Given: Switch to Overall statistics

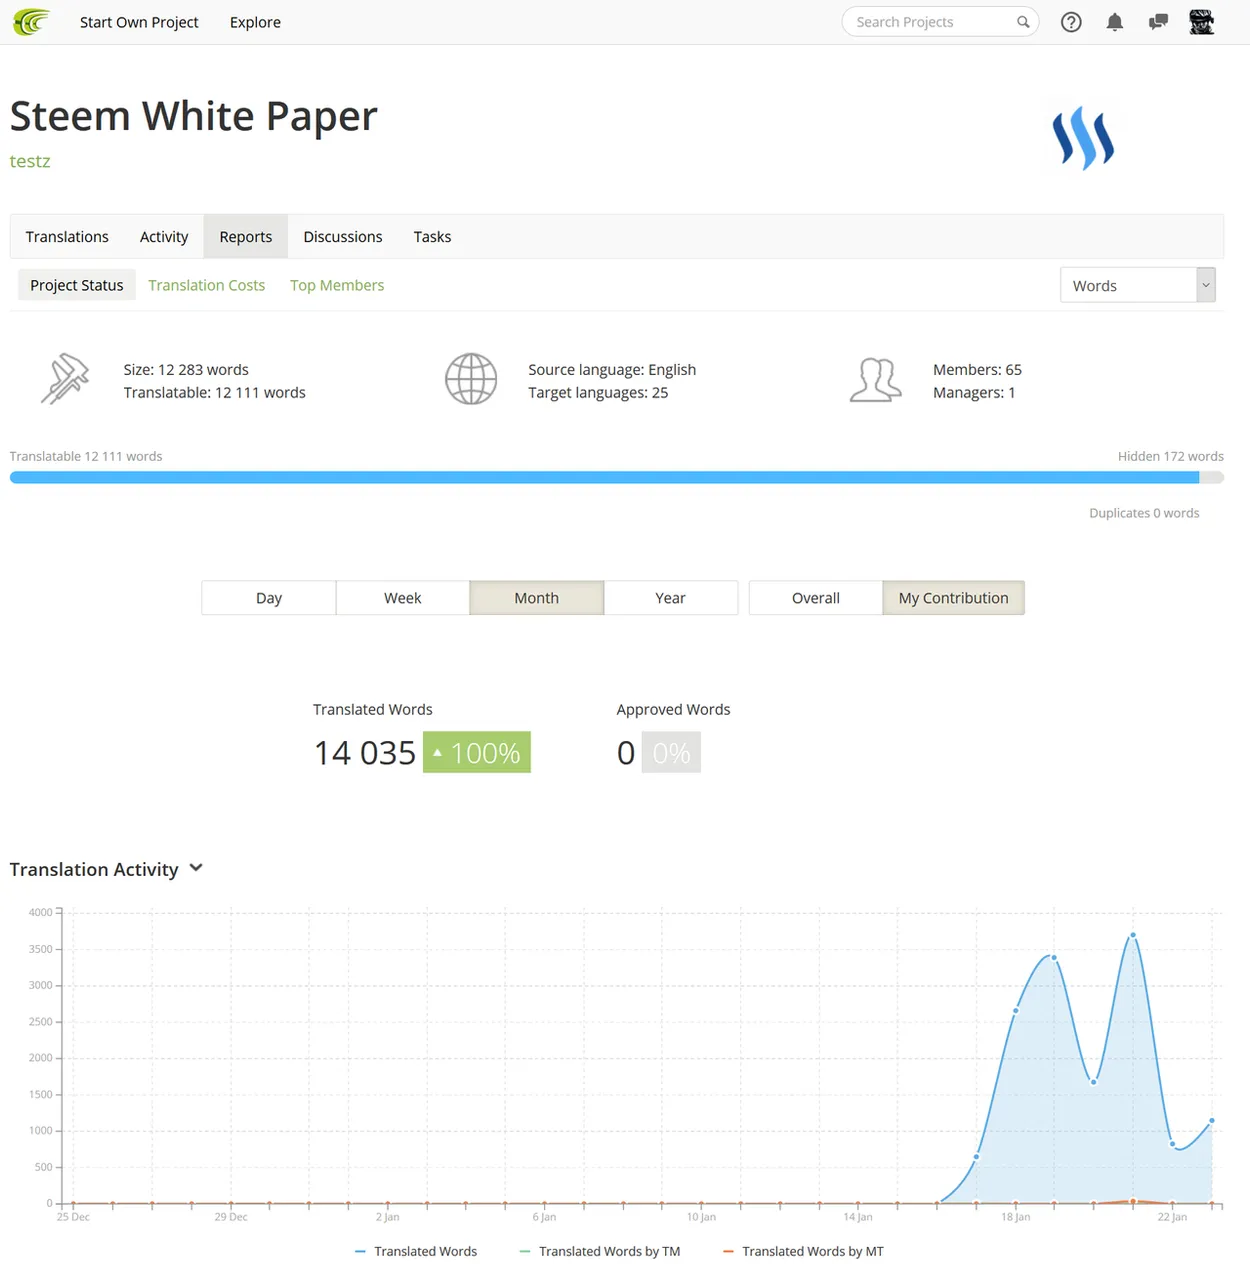Looking at the screenshot, I should click(x=816, y=598).
